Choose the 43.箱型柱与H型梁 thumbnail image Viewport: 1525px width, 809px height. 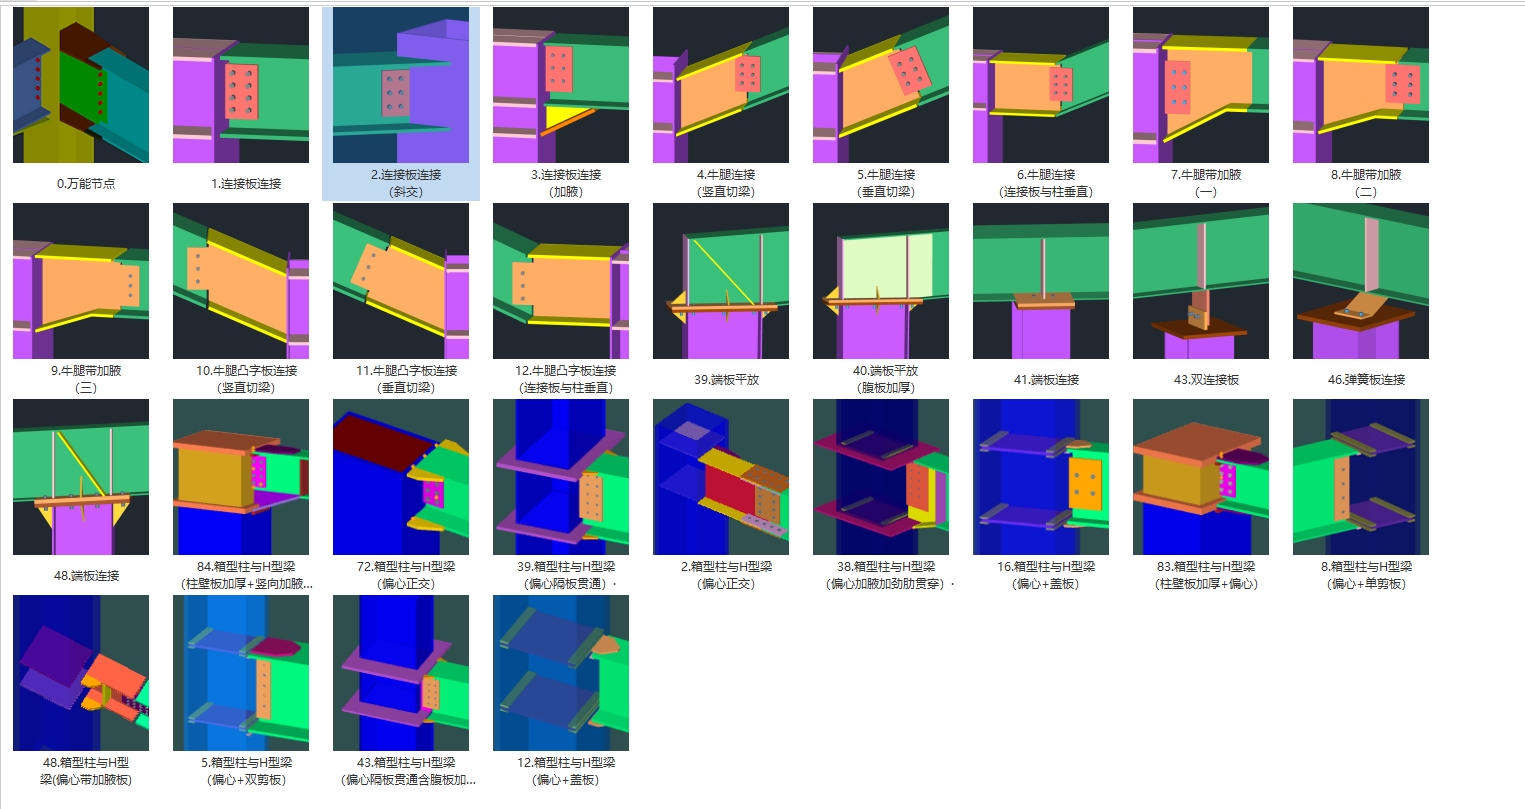click(x=401, y=673)
